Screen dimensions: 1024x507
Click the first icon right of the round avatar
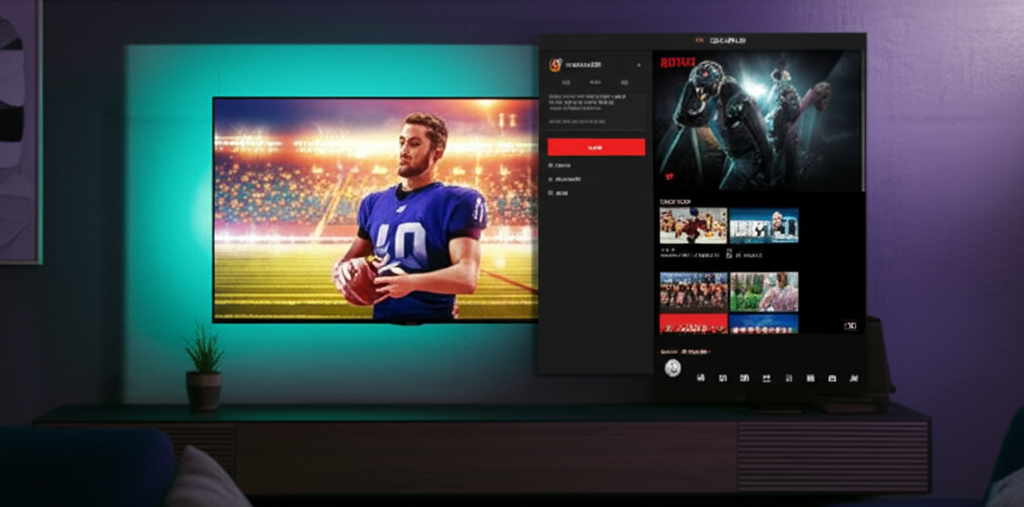701,378
